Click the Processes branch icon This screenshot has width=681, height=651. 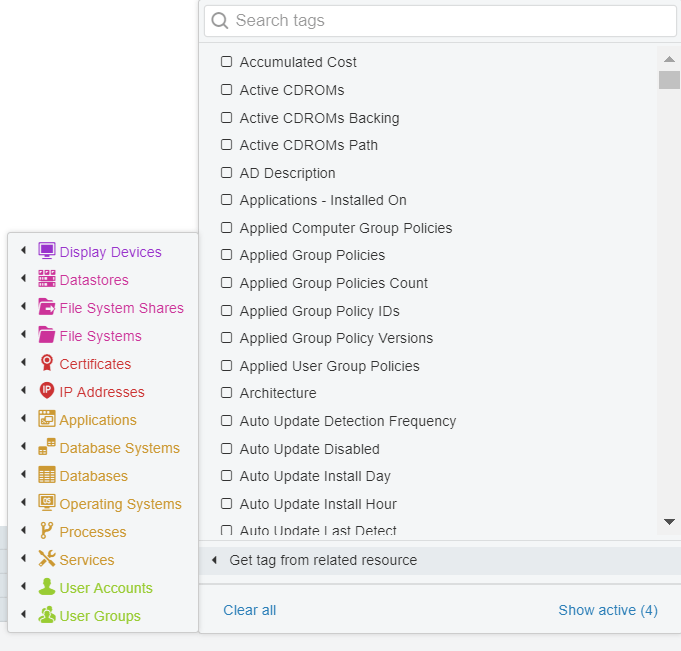pos(46,531)
